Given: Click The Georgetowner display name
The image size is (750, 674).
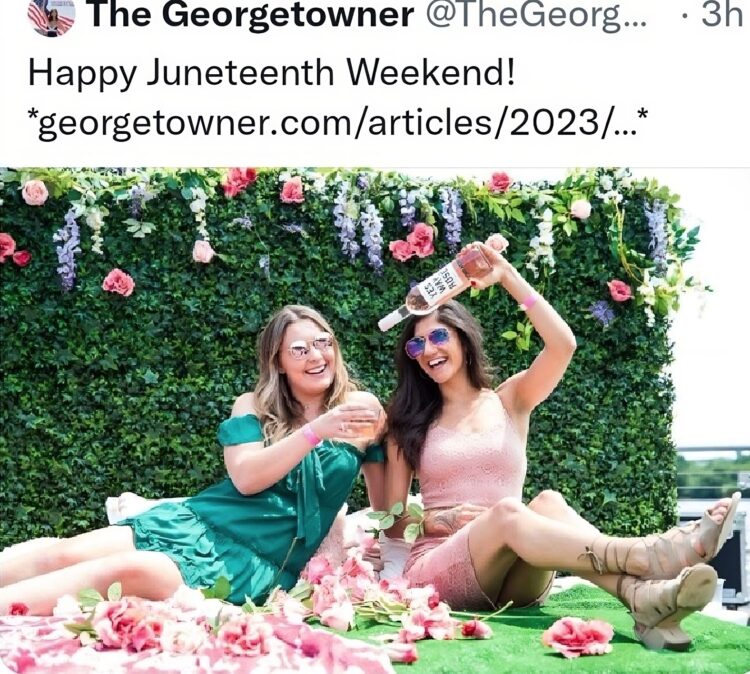Looking at the screenshot, I should [x=252, y=16].
